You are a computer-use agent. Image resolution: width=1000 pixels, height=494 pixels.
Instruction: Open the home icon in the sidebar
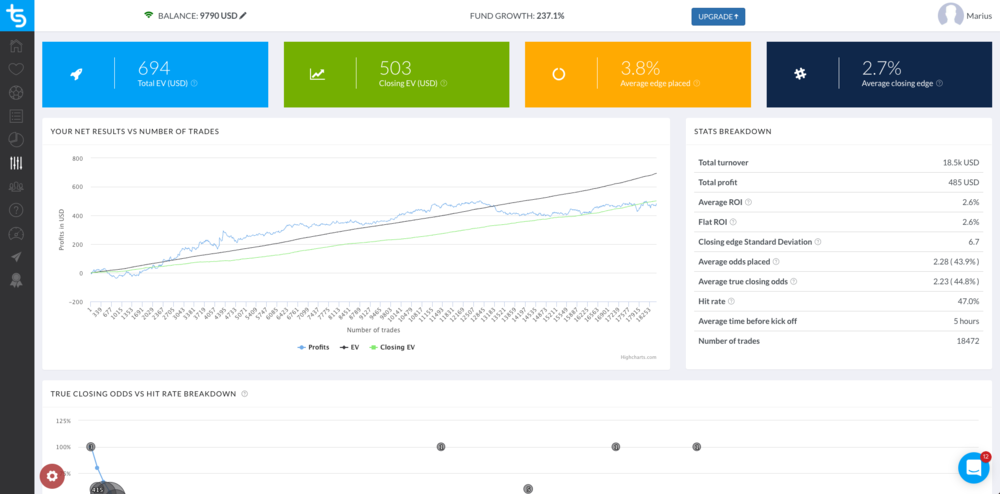click(17, 46)
